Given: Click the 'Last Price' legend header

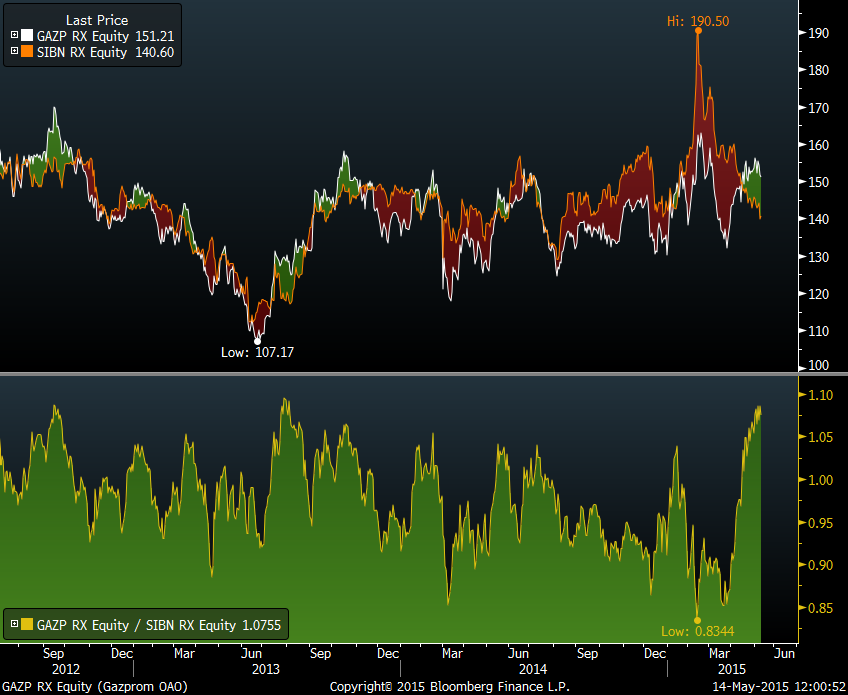Looking at the screenshot, I should [97, 21].
